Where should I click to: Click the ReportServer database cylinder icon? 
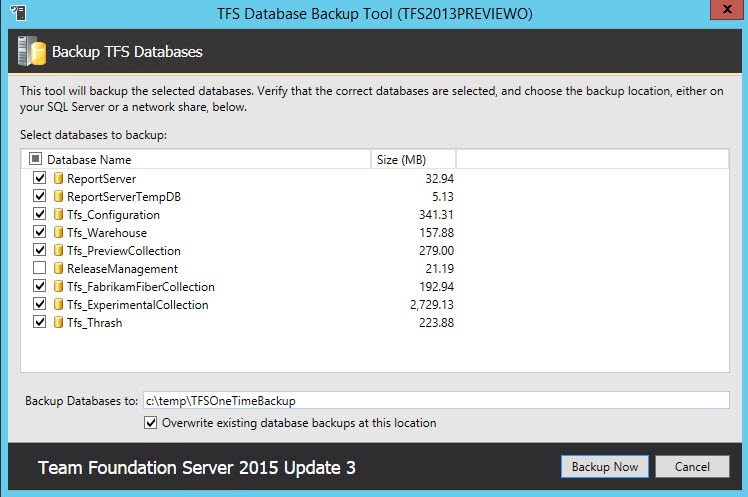pos(58,178)
